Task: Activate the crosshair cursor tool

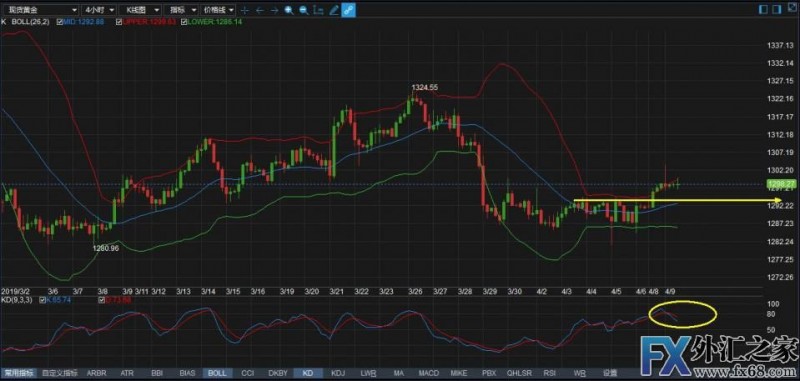Action: 245,10
